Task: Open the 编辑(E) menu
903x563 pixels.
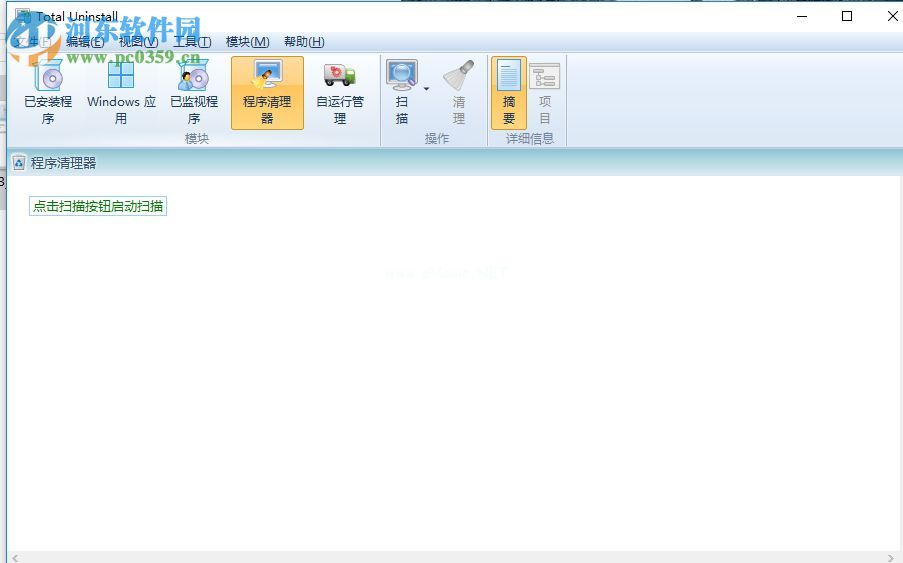Action: click(85, 41)
